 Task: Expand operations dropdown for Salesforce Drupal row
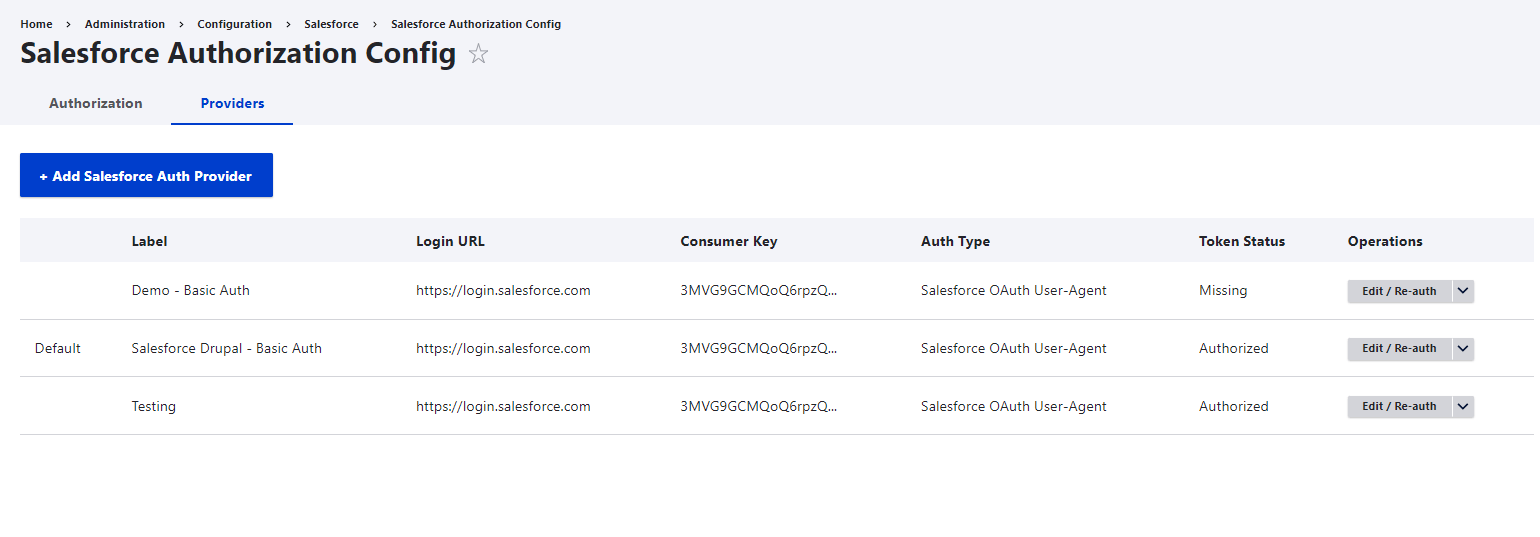coord(1462,349)
